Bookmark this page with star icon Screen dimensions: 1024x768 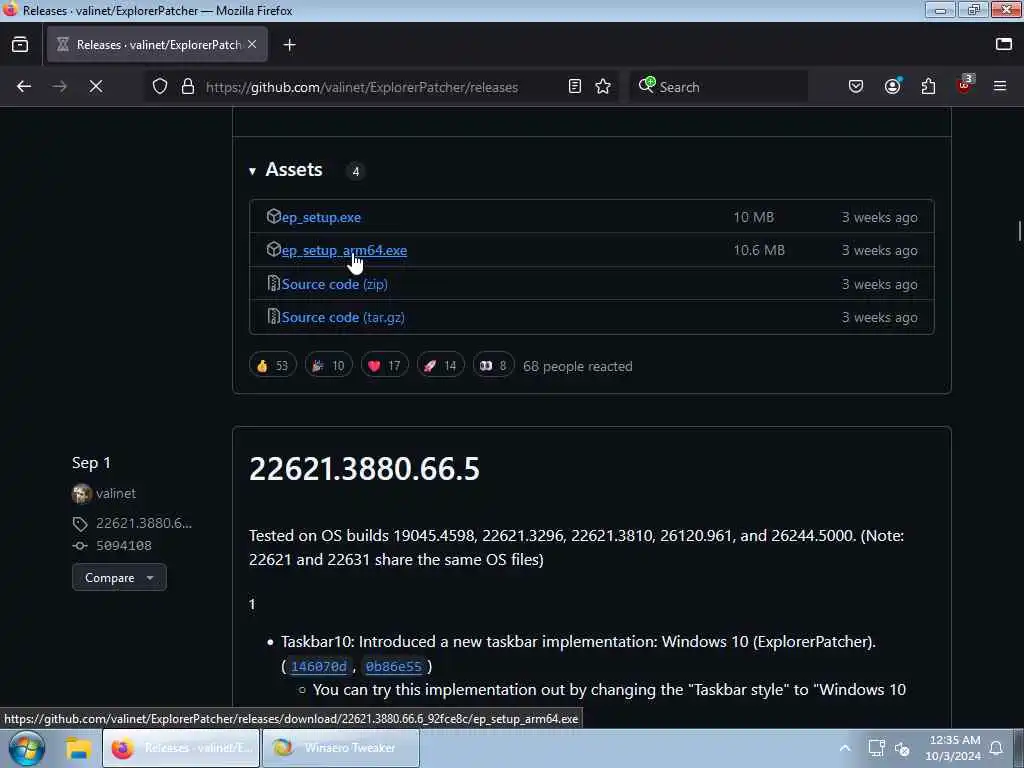603,86
